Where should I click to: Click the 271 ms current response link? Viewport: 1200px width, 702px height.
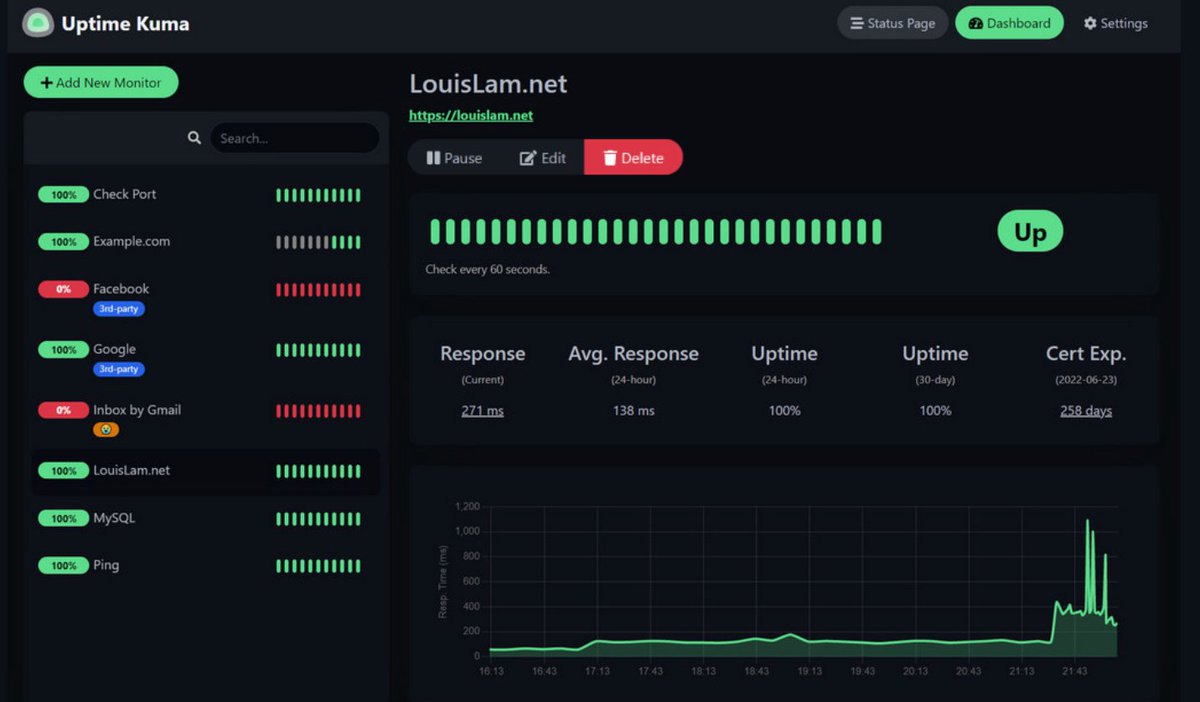coord(482,410)
